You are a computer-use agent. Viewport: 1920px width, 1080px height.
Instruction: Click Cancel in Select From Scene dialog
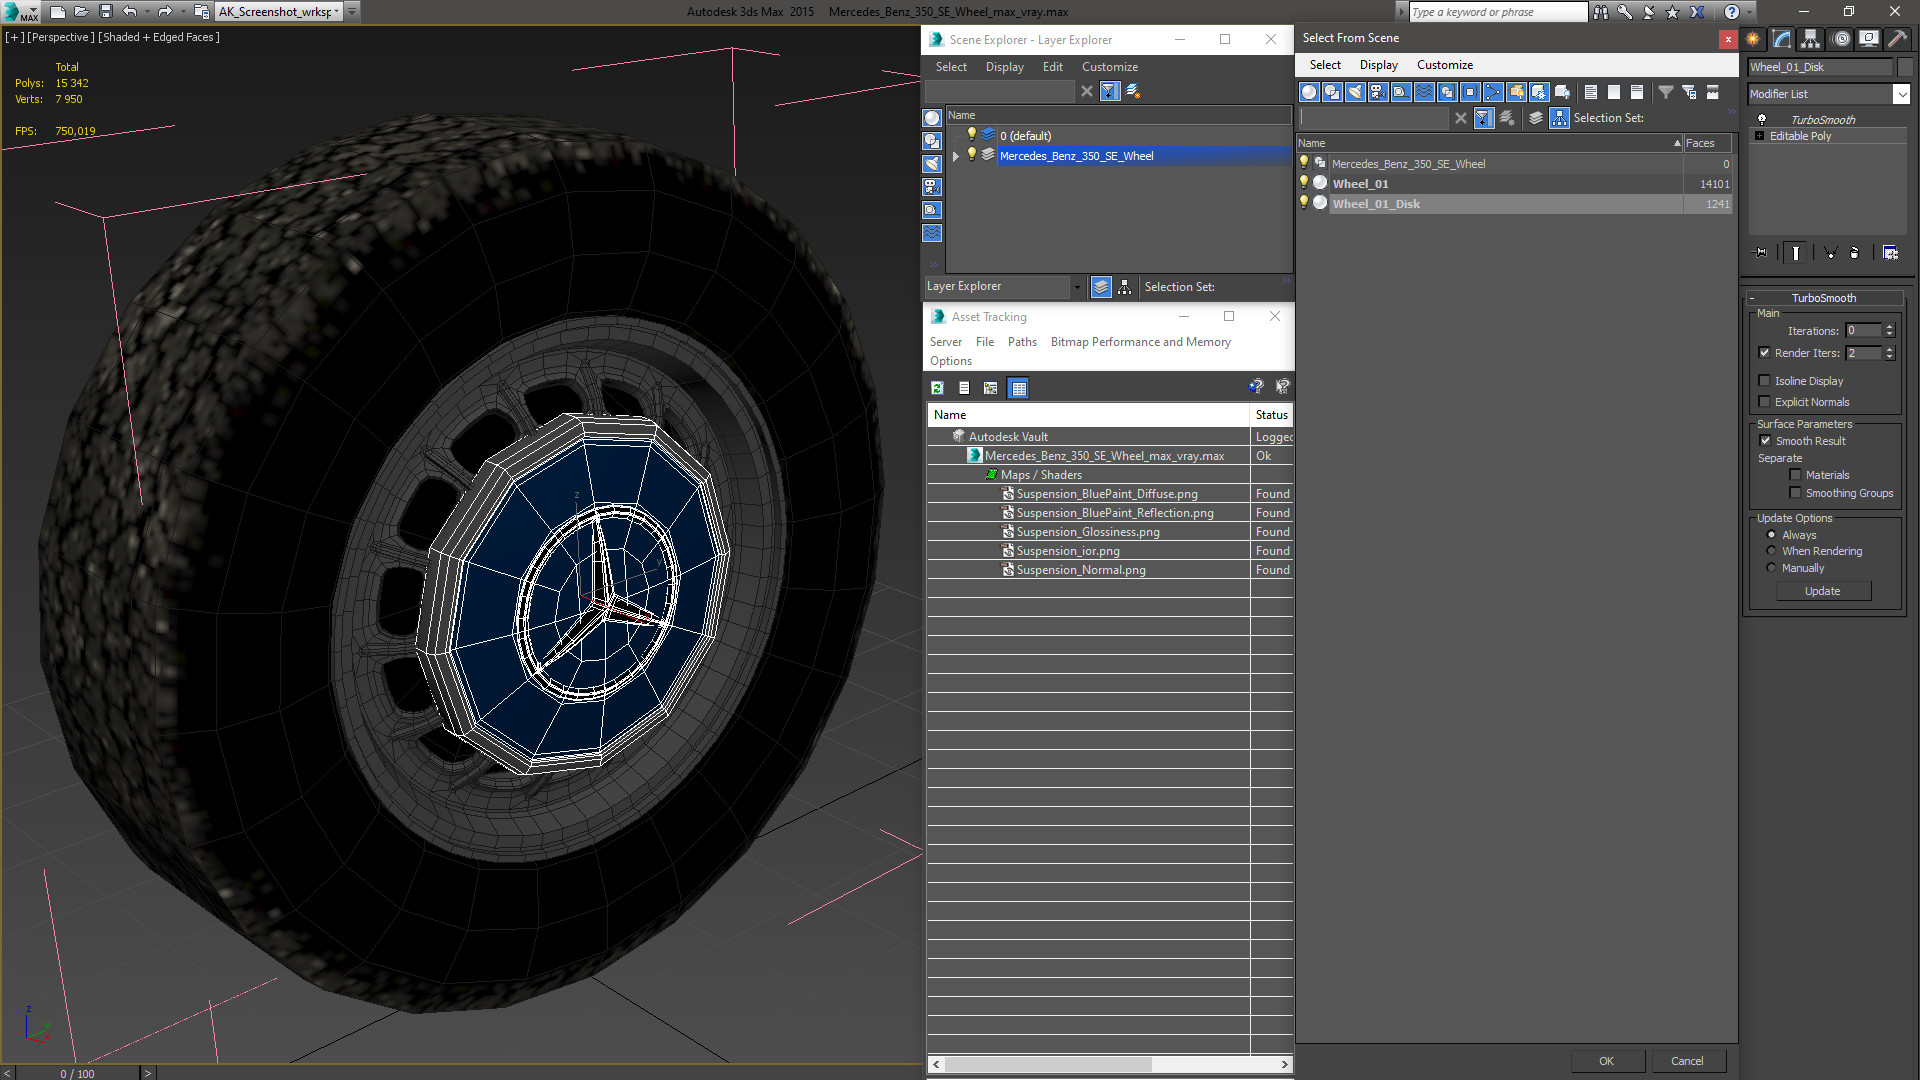(x=1687, y=1061)
